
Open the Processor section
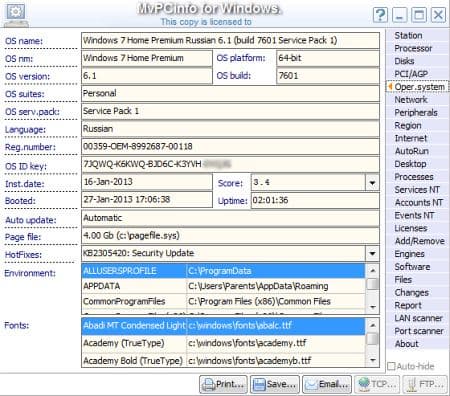tap(413, 48)
